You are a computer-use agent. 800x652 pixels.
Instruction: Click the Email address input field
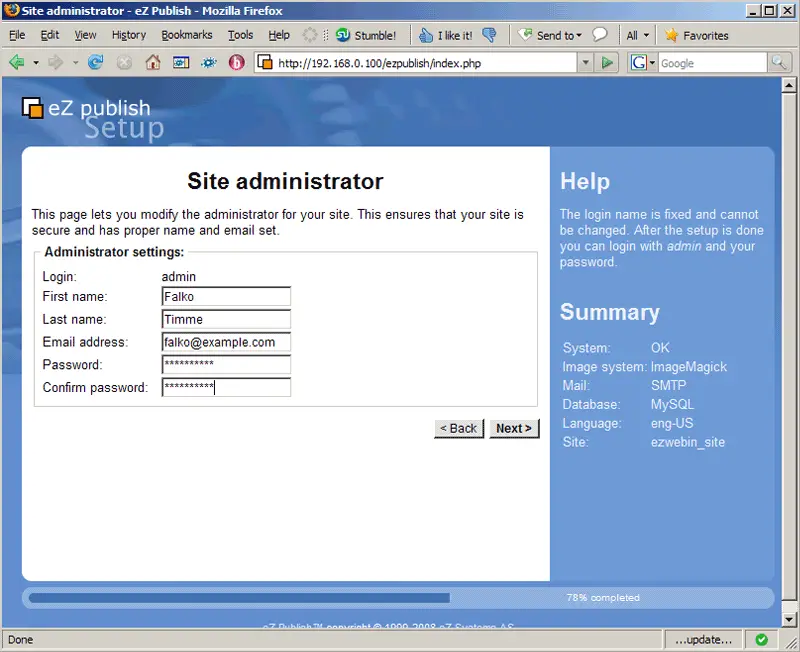point(226,342)
